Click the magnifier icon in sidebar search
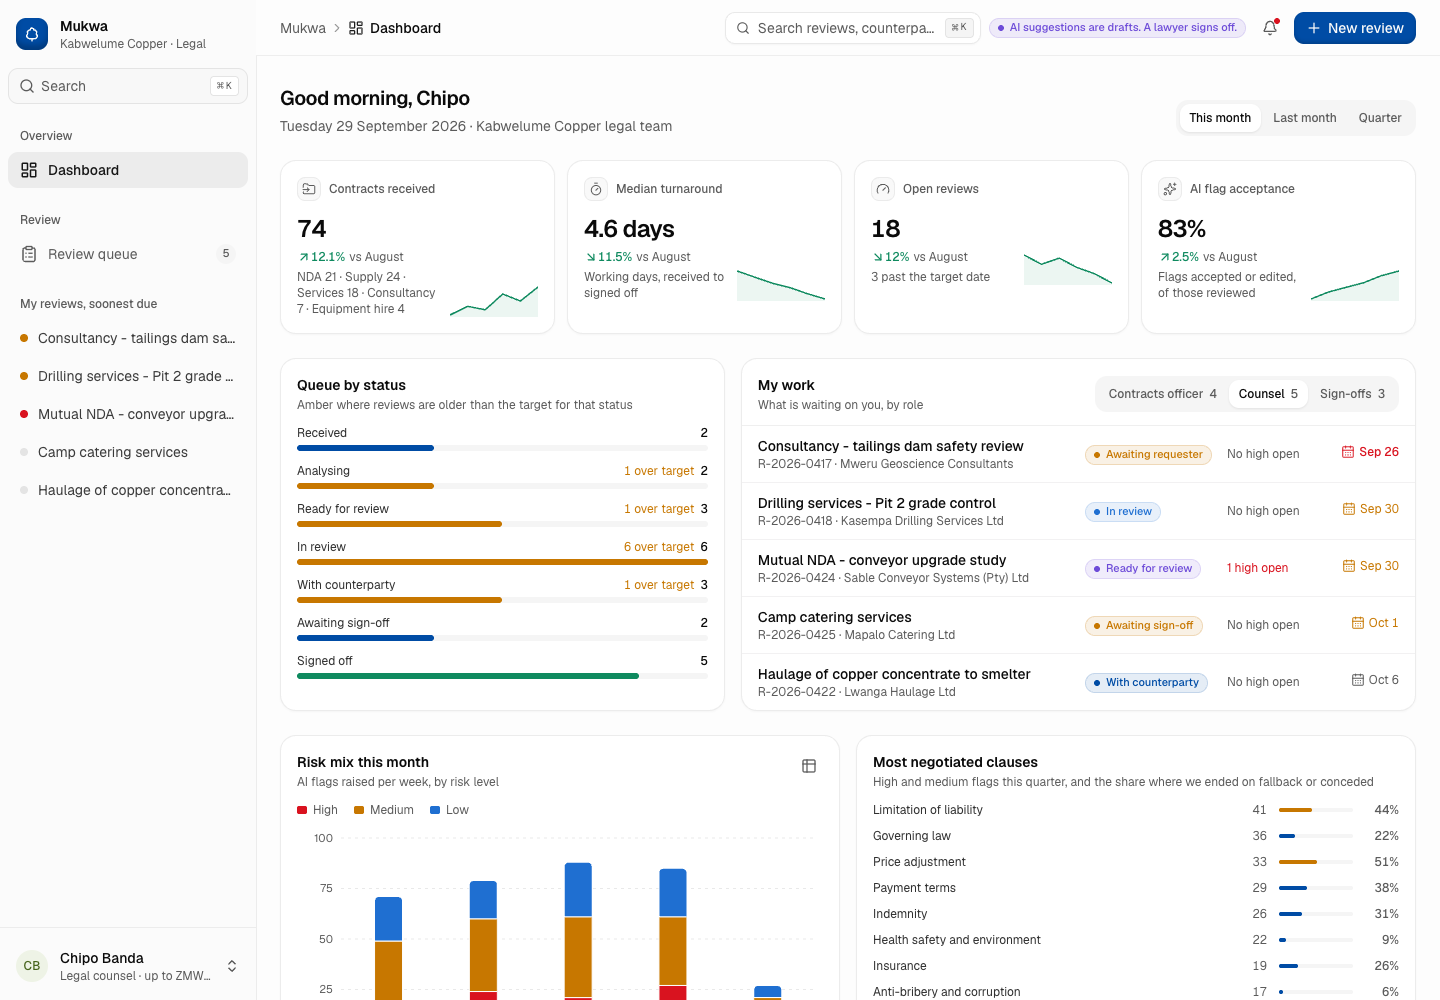 pyautogui.click(x=27, y=86)
